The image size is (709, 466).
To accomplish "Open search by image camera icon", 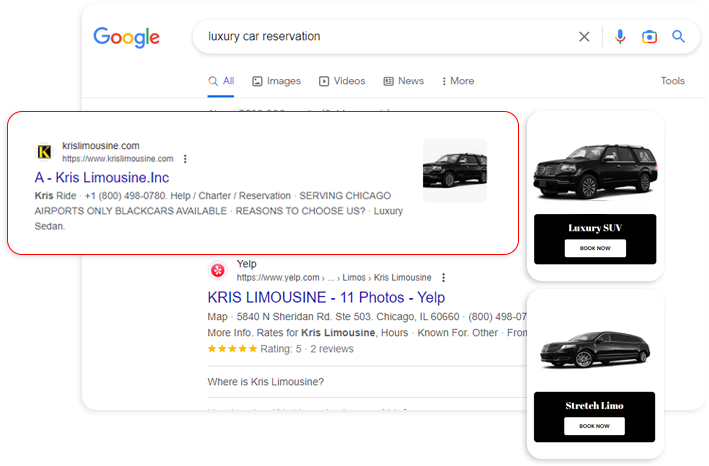I will click(649, 37).
